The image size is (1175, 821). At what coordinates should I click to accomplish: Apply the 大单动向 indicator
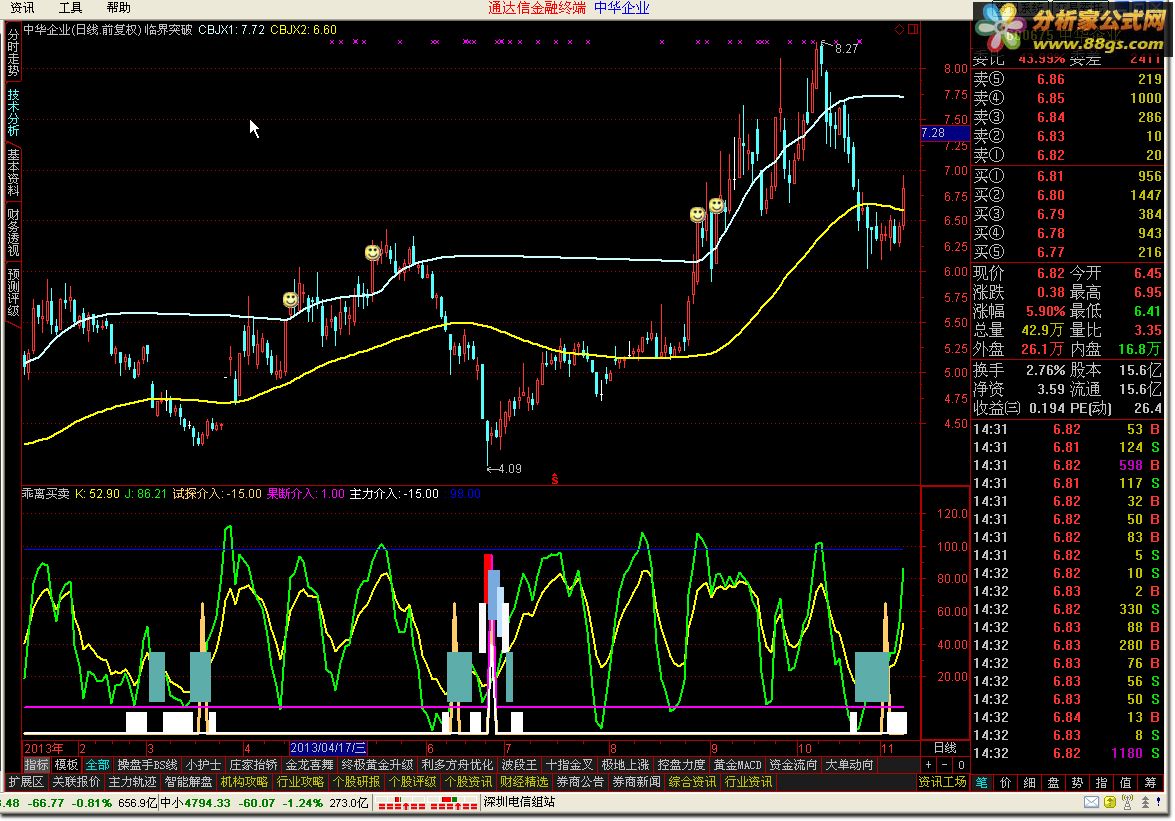(849, 765)
